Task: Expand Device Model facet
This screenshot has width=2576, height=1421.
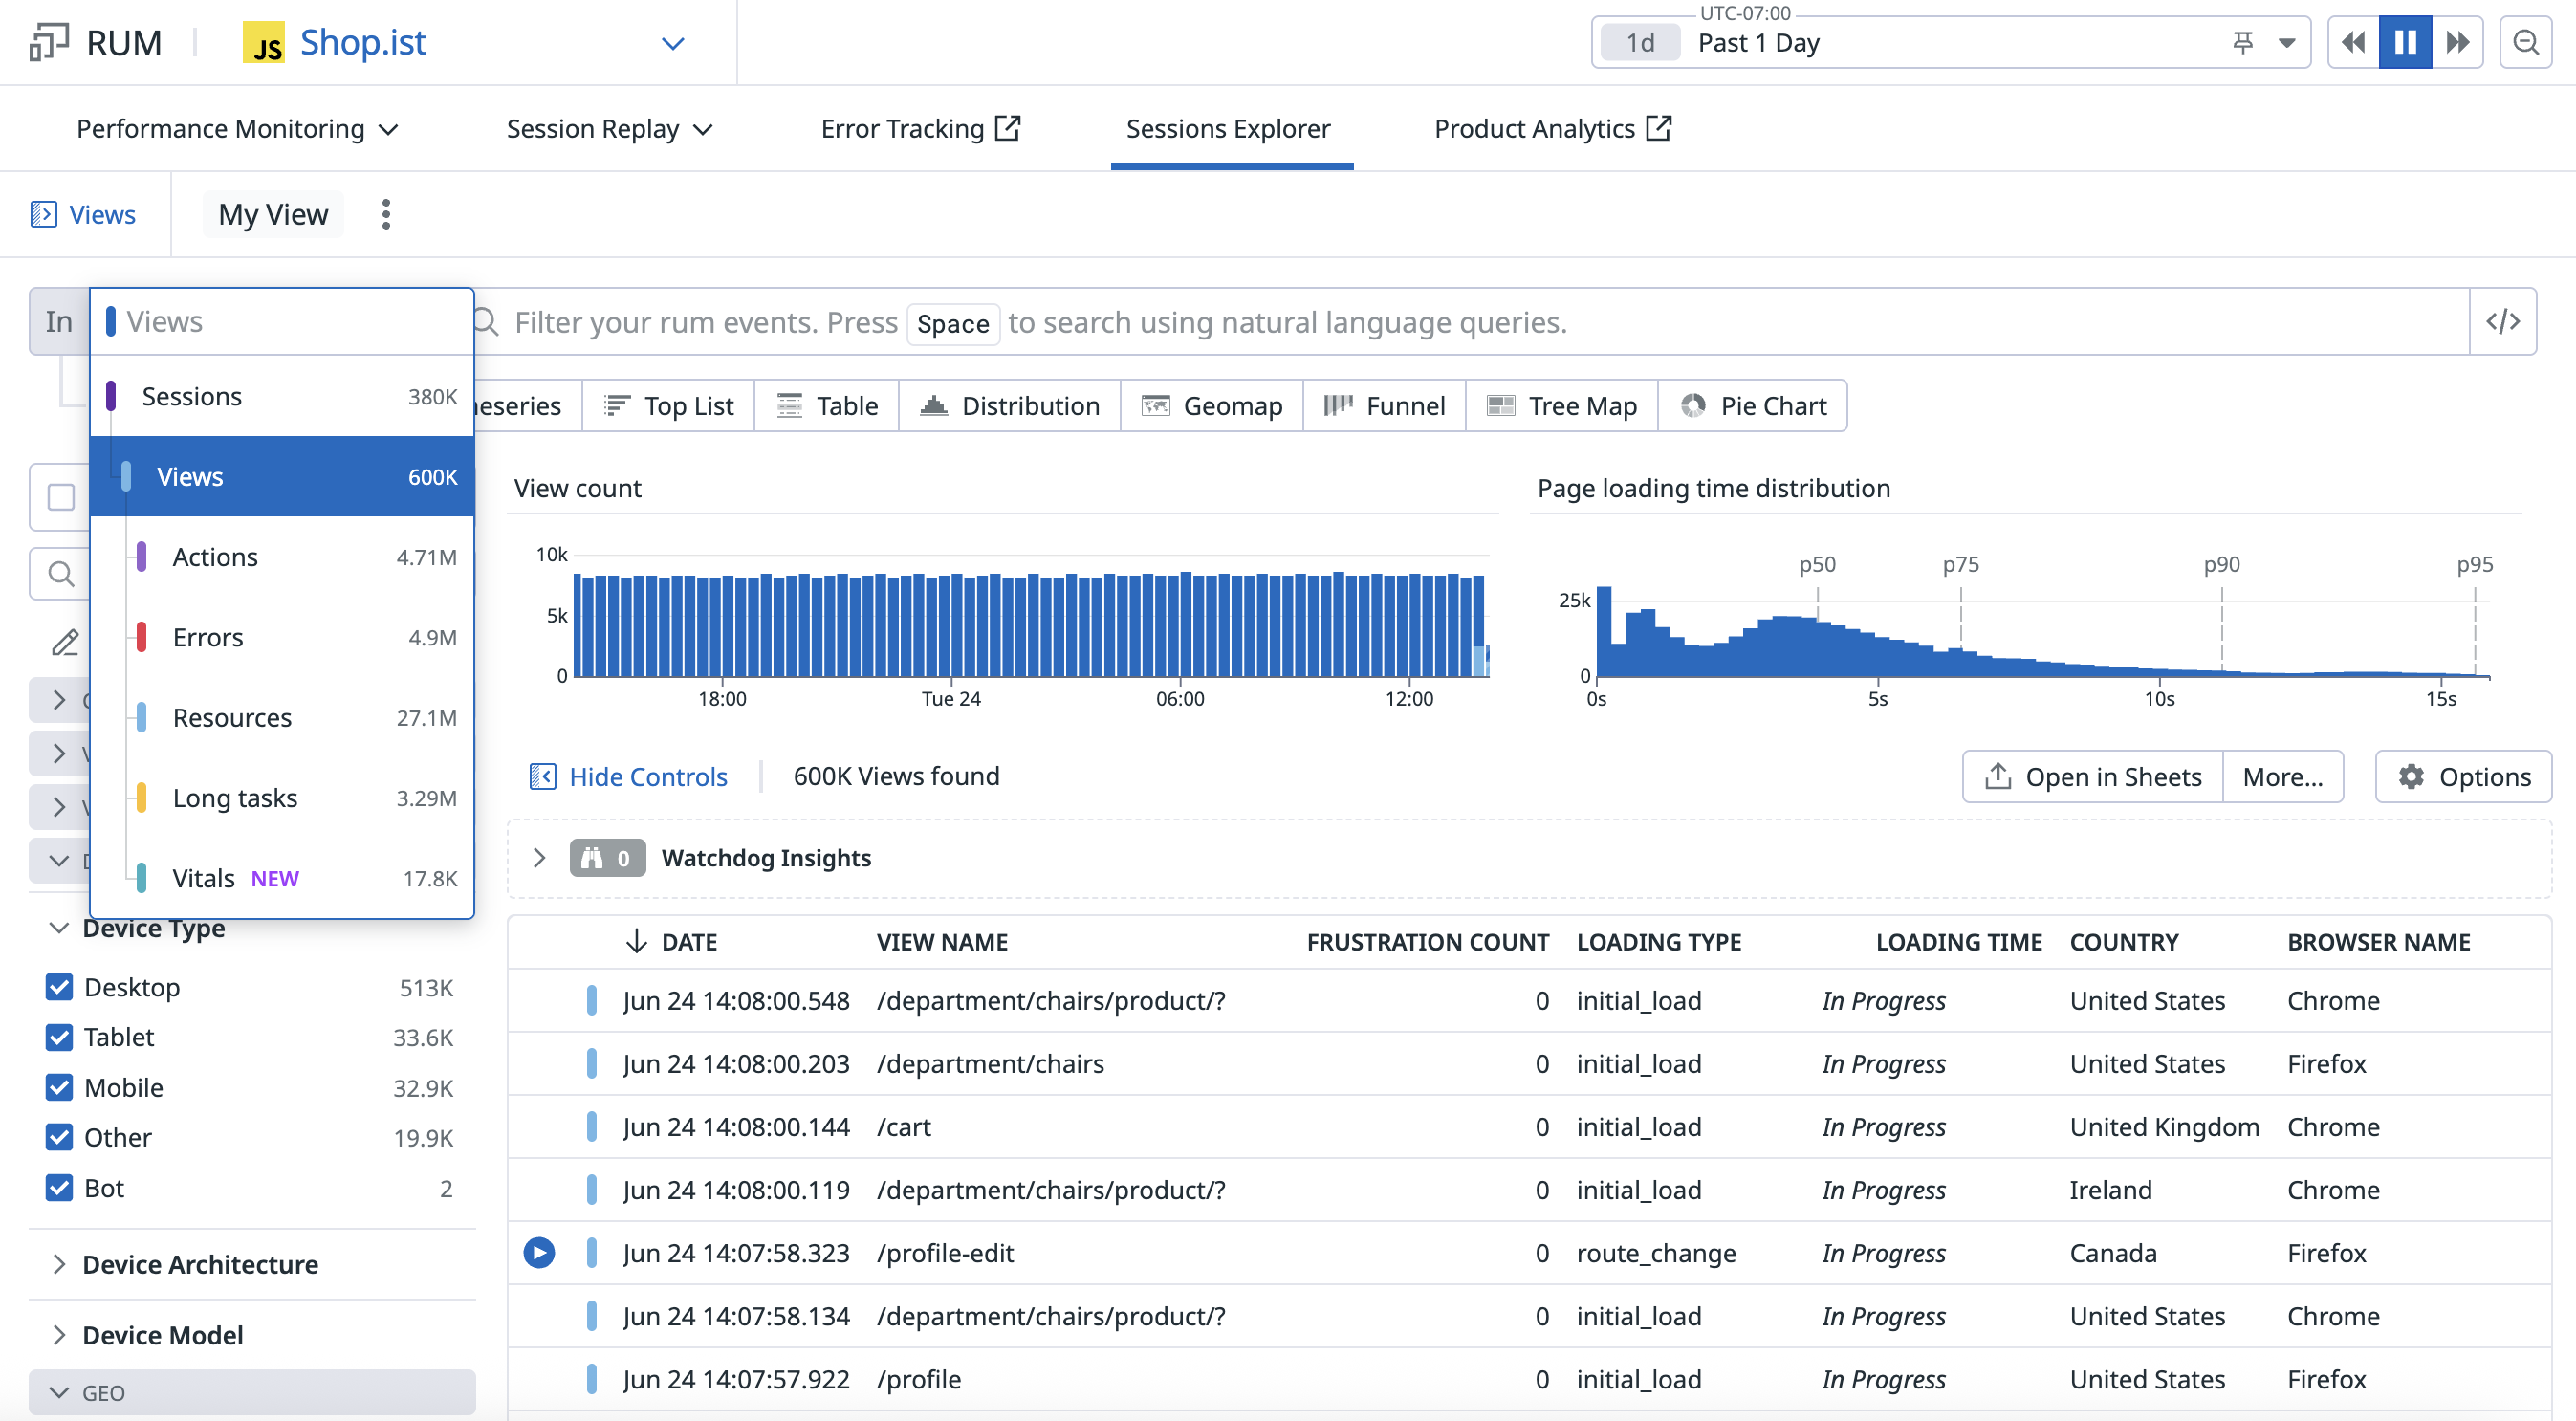Action: point(59,1336)
